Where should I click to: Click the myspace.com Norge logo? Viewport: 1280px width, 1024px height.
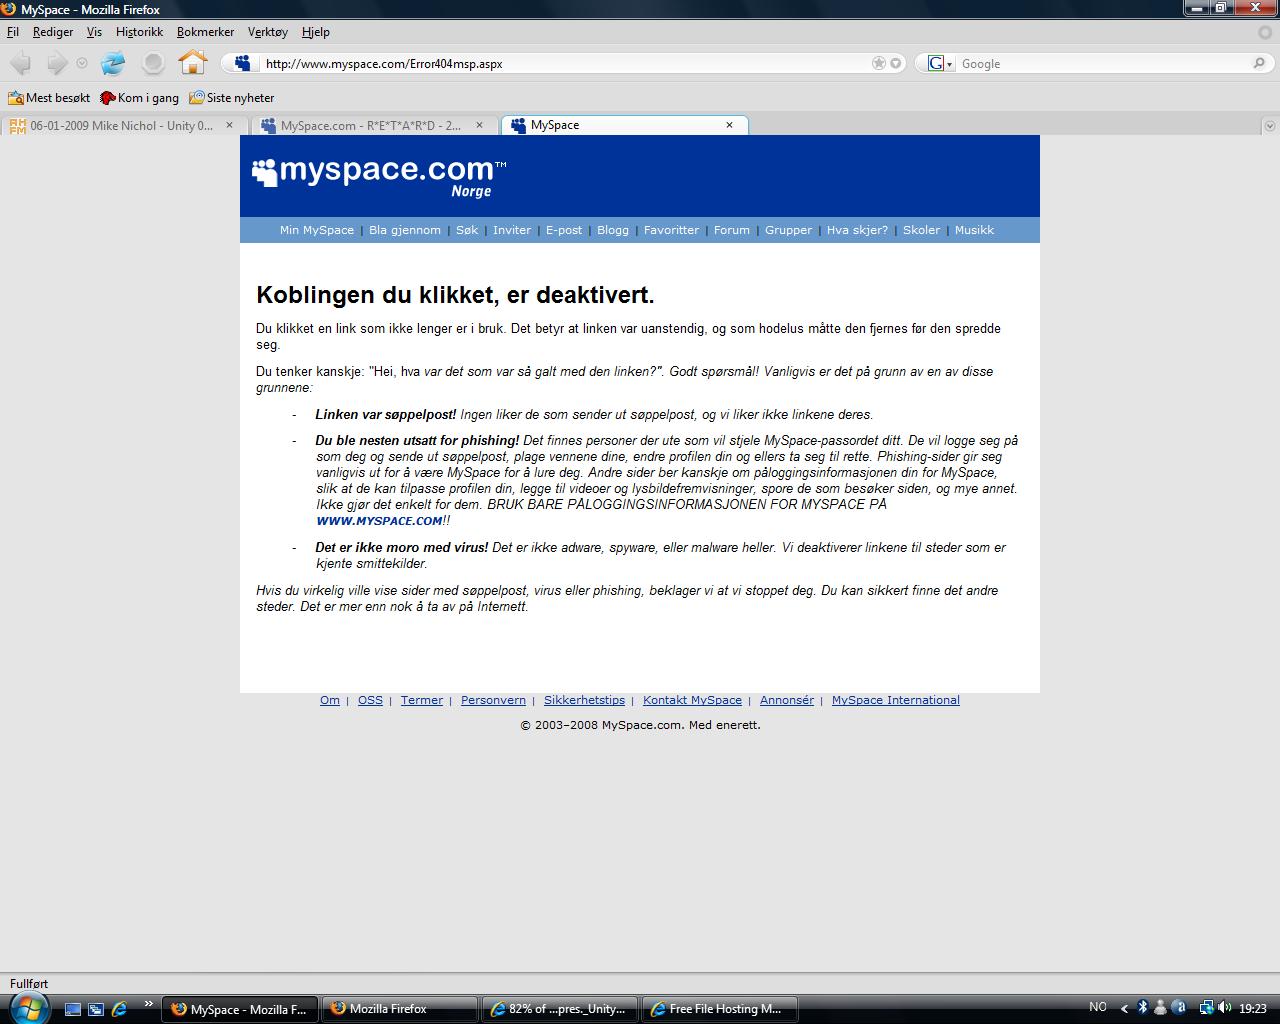379,177
